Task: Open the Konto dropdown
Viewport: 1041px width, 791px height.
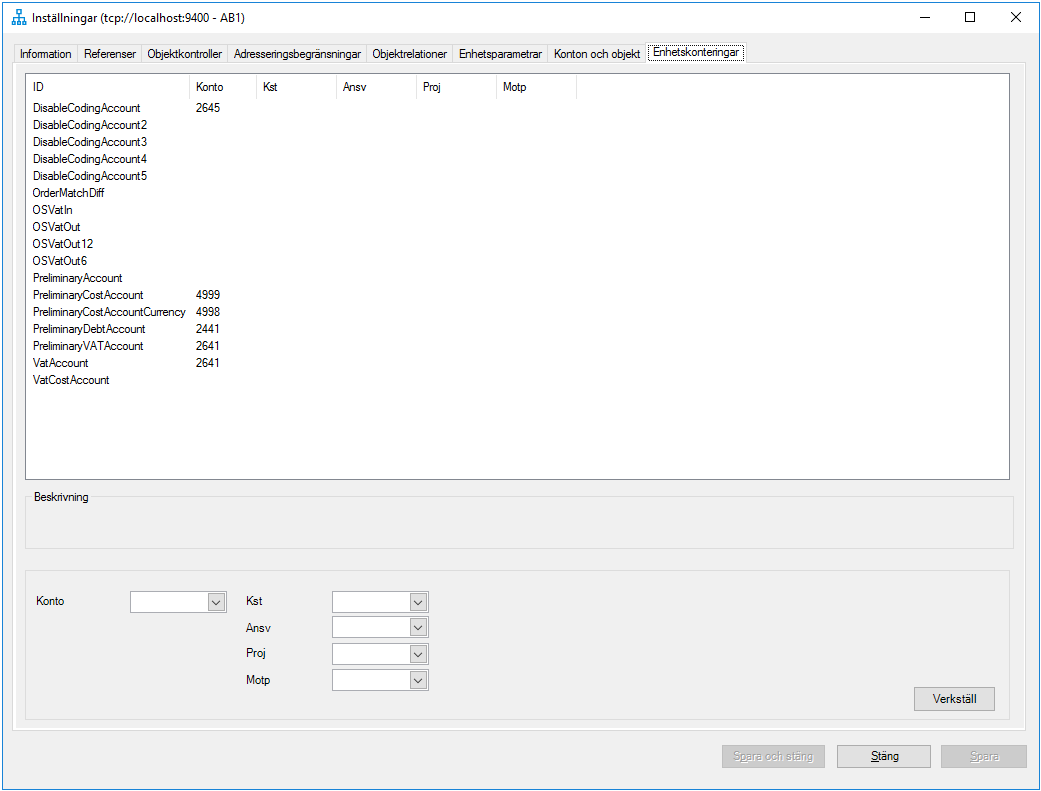Action: pos(216,601)
